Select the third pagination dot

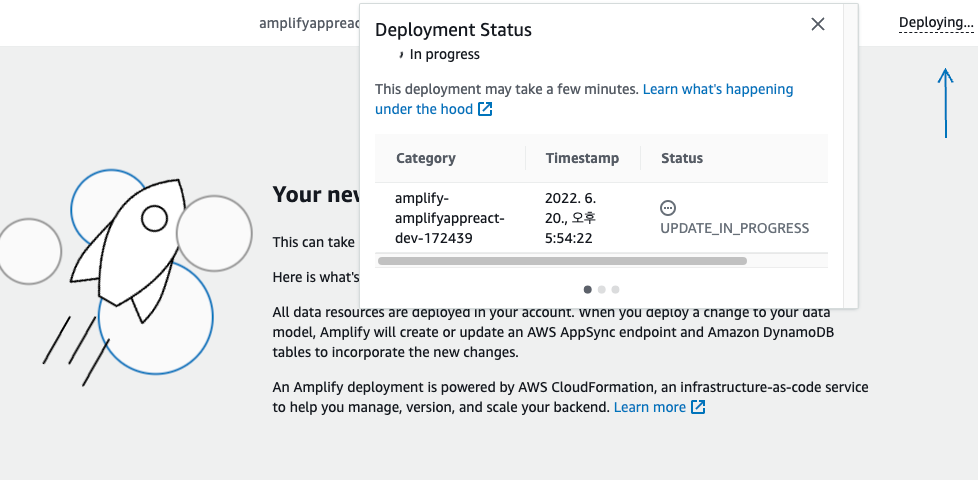616,289
